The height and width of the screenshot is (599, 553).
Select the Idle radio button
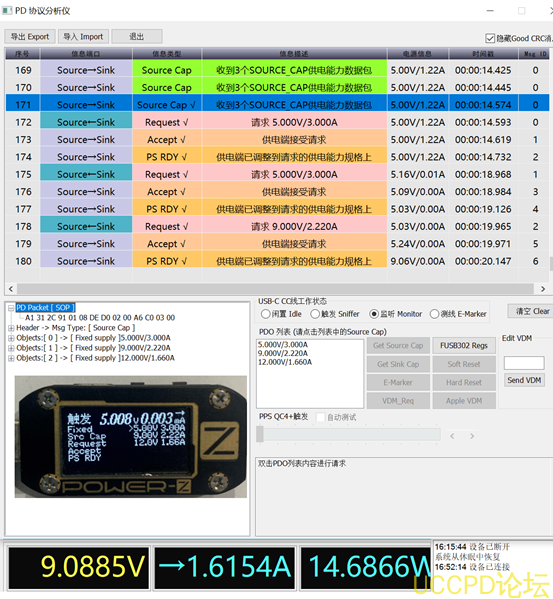click(265, 314)
